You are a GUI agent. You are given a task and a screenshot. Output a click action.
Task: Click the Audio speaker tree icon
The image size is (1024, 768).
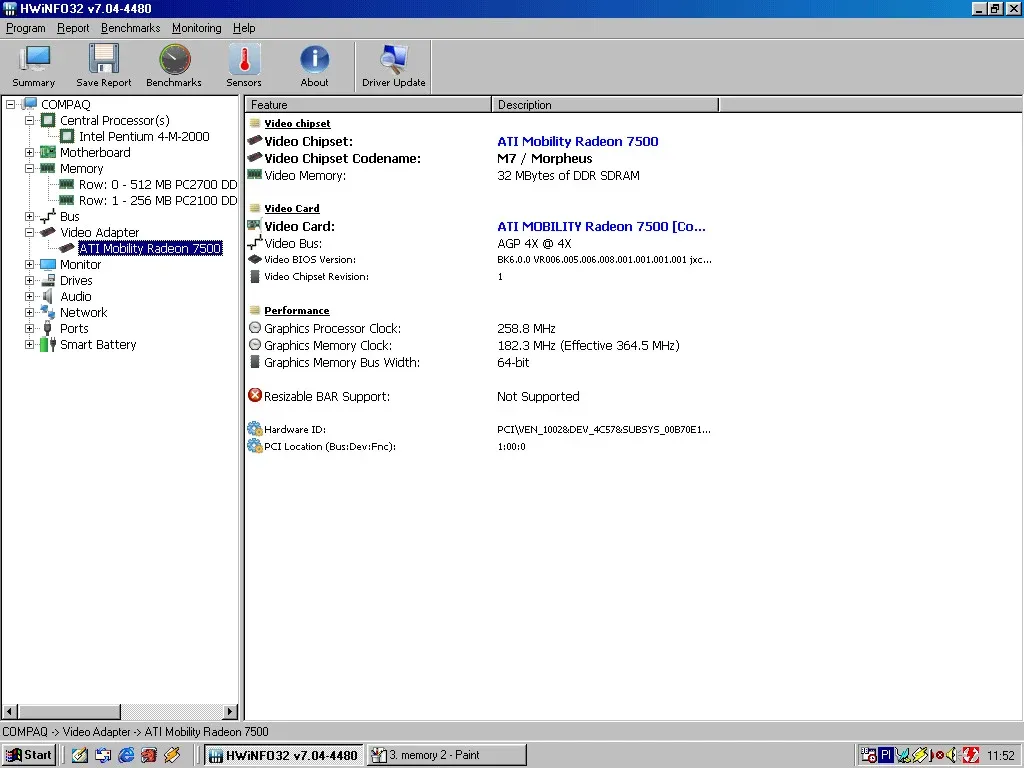(48, 296)
